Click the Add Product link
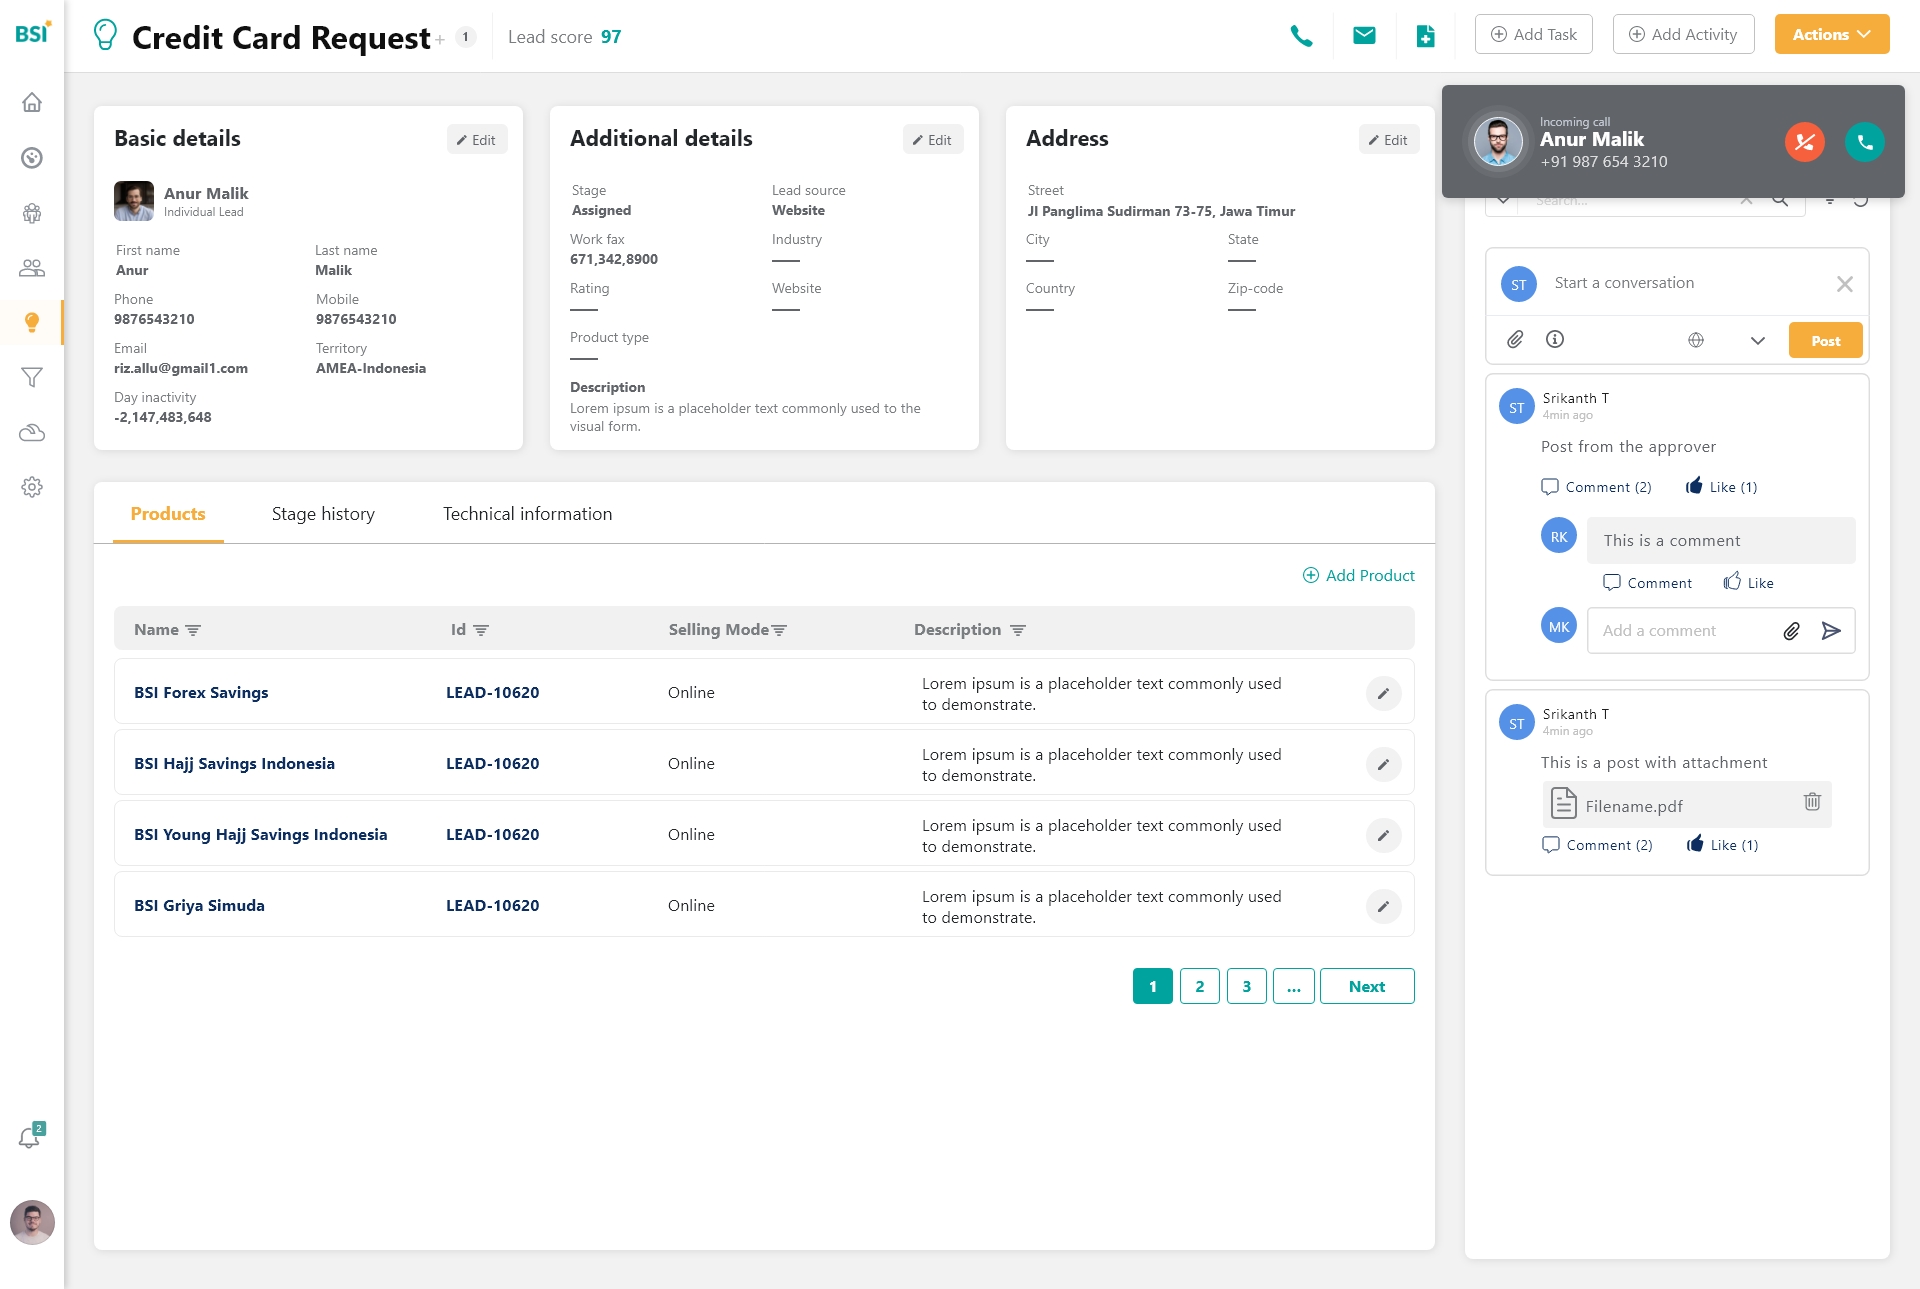The image size is (1920, 1289). tap(1358, 576)
